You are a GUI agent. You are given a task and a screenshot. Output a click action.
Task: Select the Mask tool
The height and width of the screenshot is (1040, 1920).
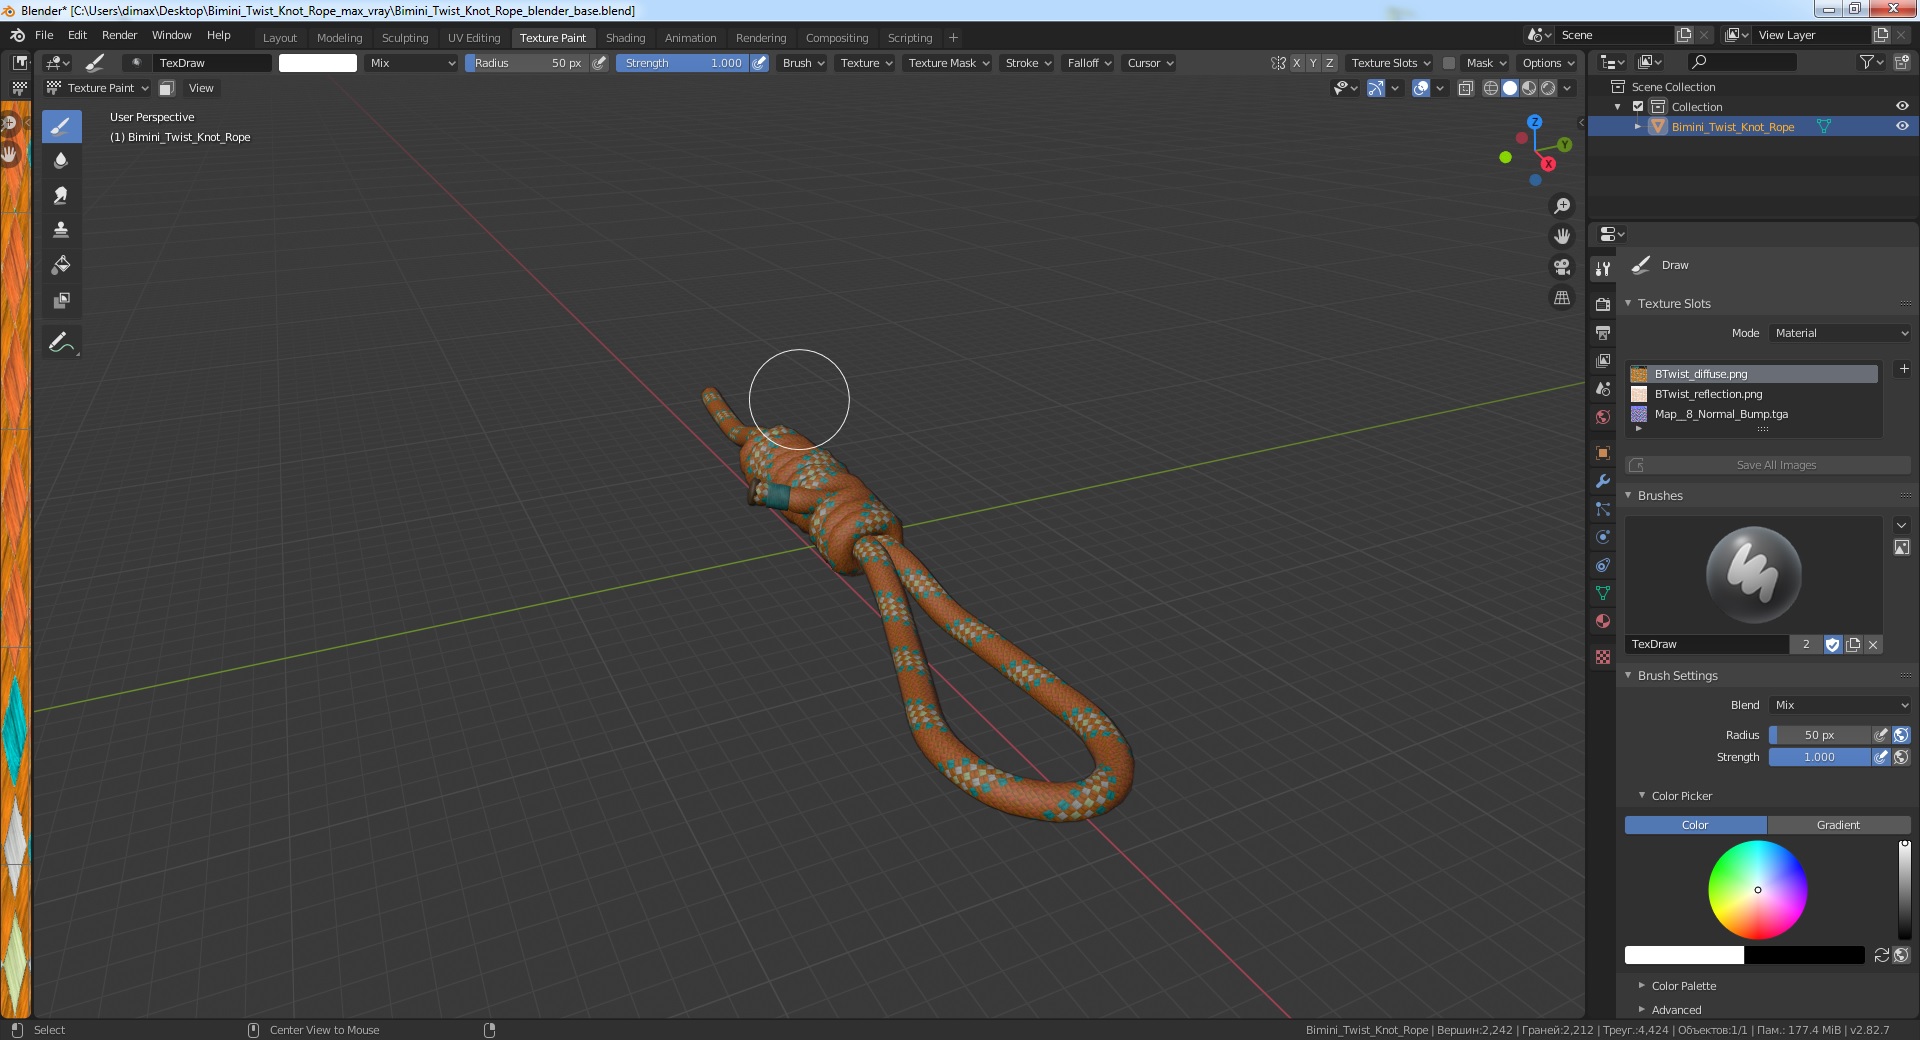[61, 300]
